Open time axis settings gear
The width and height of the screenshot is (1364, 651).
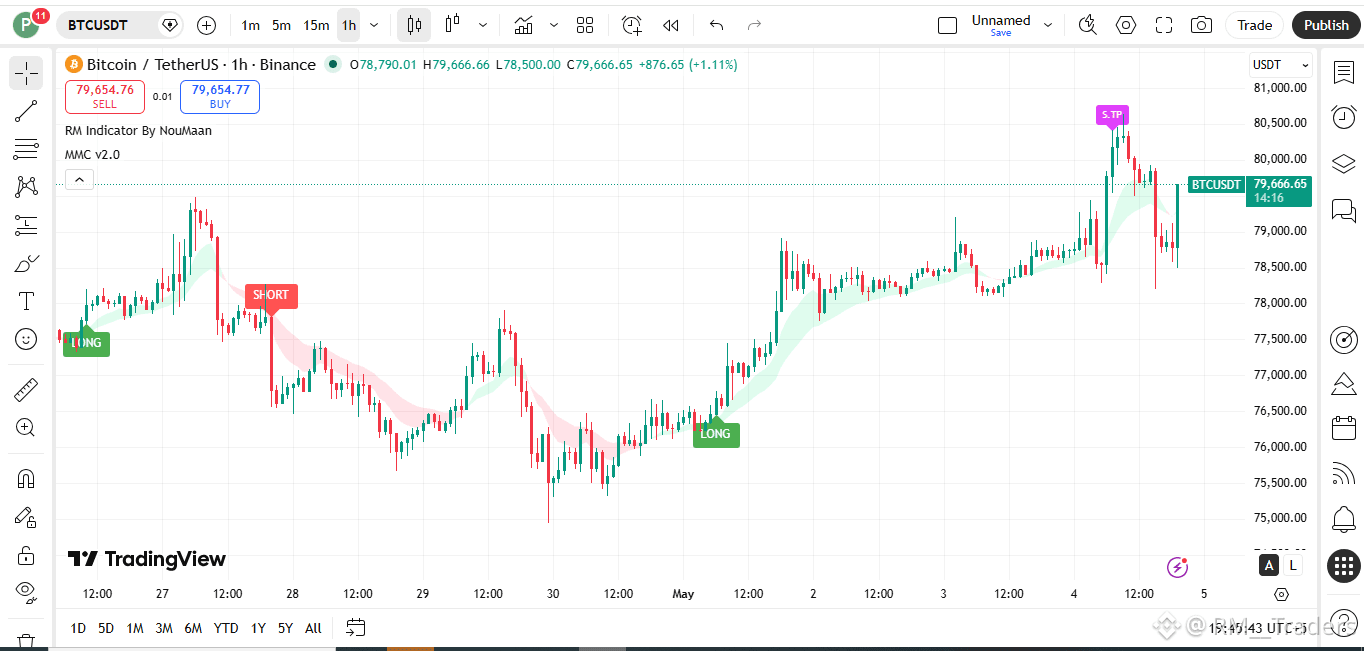click(x=1281, y=594)
